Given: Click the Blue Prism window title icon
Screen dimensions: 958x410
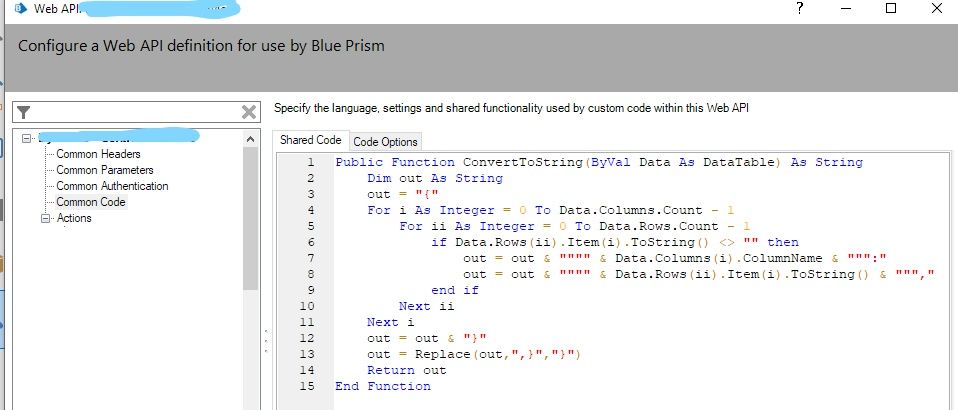Looking at the screenshot, I should (x=21, y=9).
